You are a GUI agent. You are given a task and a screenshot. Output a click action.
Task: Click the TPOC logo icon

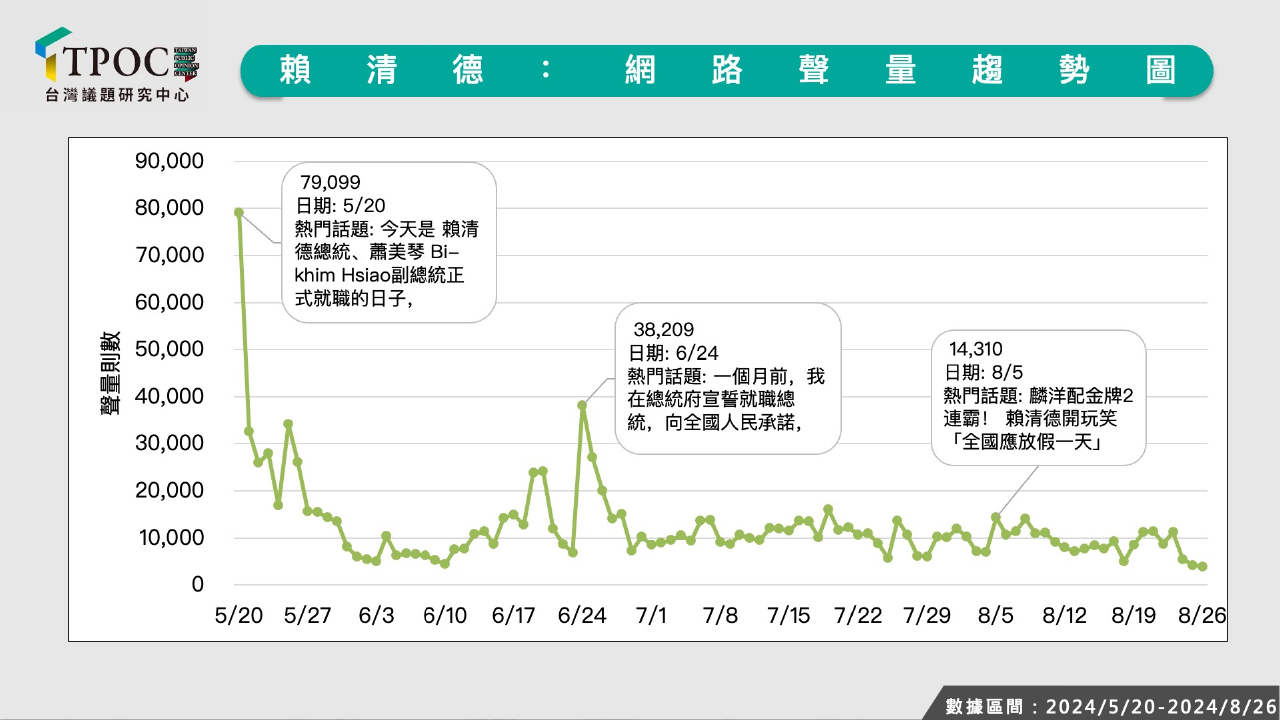[53, 54]
